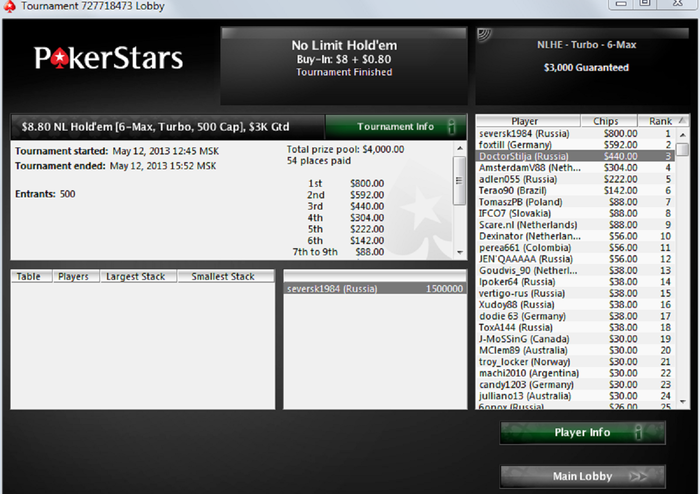Image resolution: width=700 pixels, height=494 pixels.
Task: Click info icon on Tournament Info button
Action: tap(451, 127)
